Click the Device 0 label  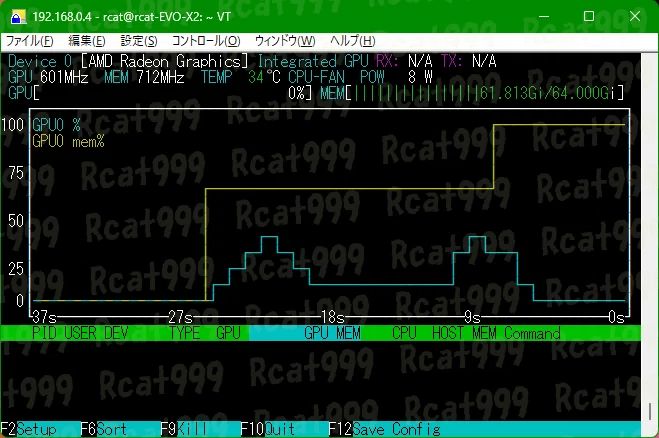click(x=40, y=61)
